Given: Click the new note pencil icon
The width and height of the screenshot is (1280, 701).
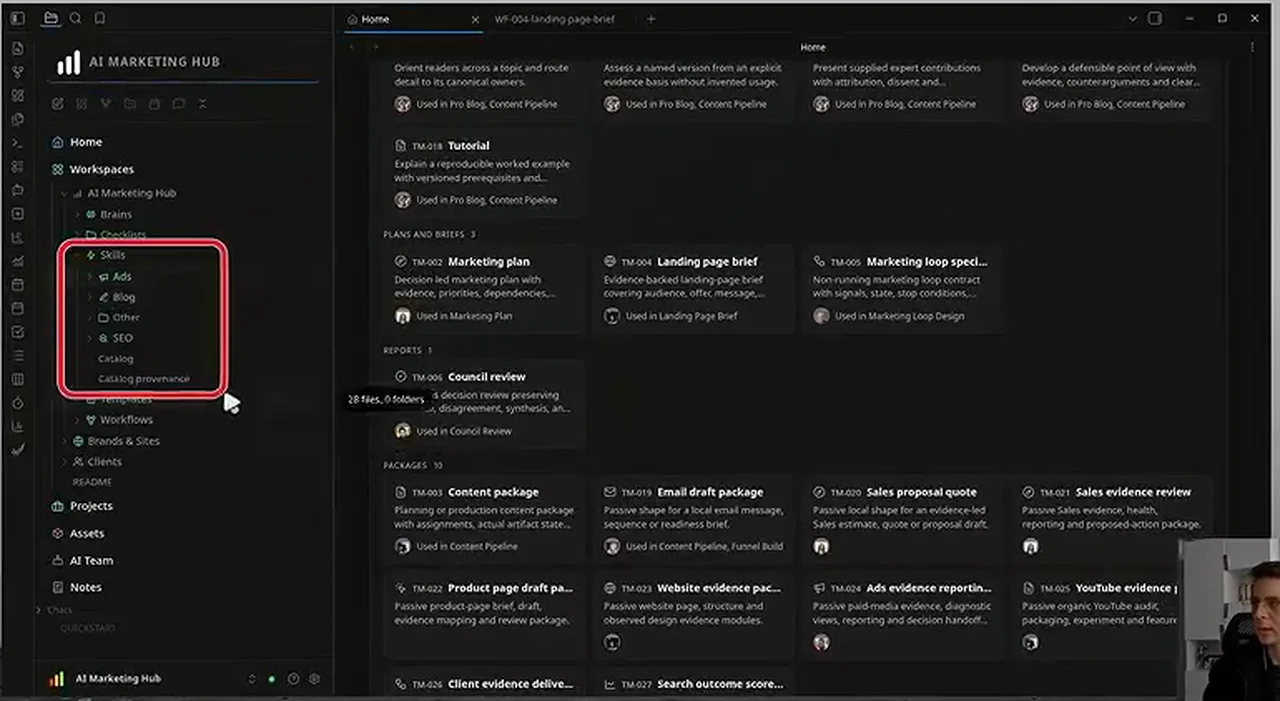Looking at the screenshot, I should point(57,104).
